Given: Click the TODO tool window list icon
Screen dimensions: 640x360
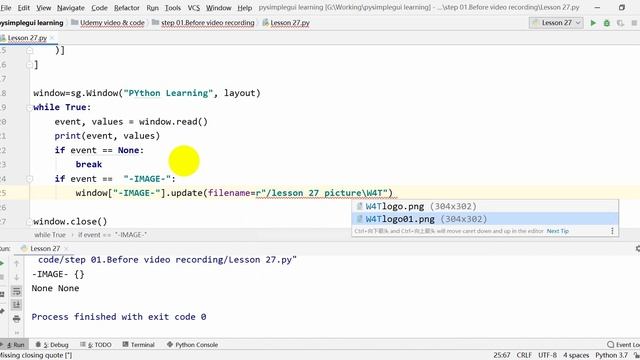Looking at the screenshot, I should [83, 344].
